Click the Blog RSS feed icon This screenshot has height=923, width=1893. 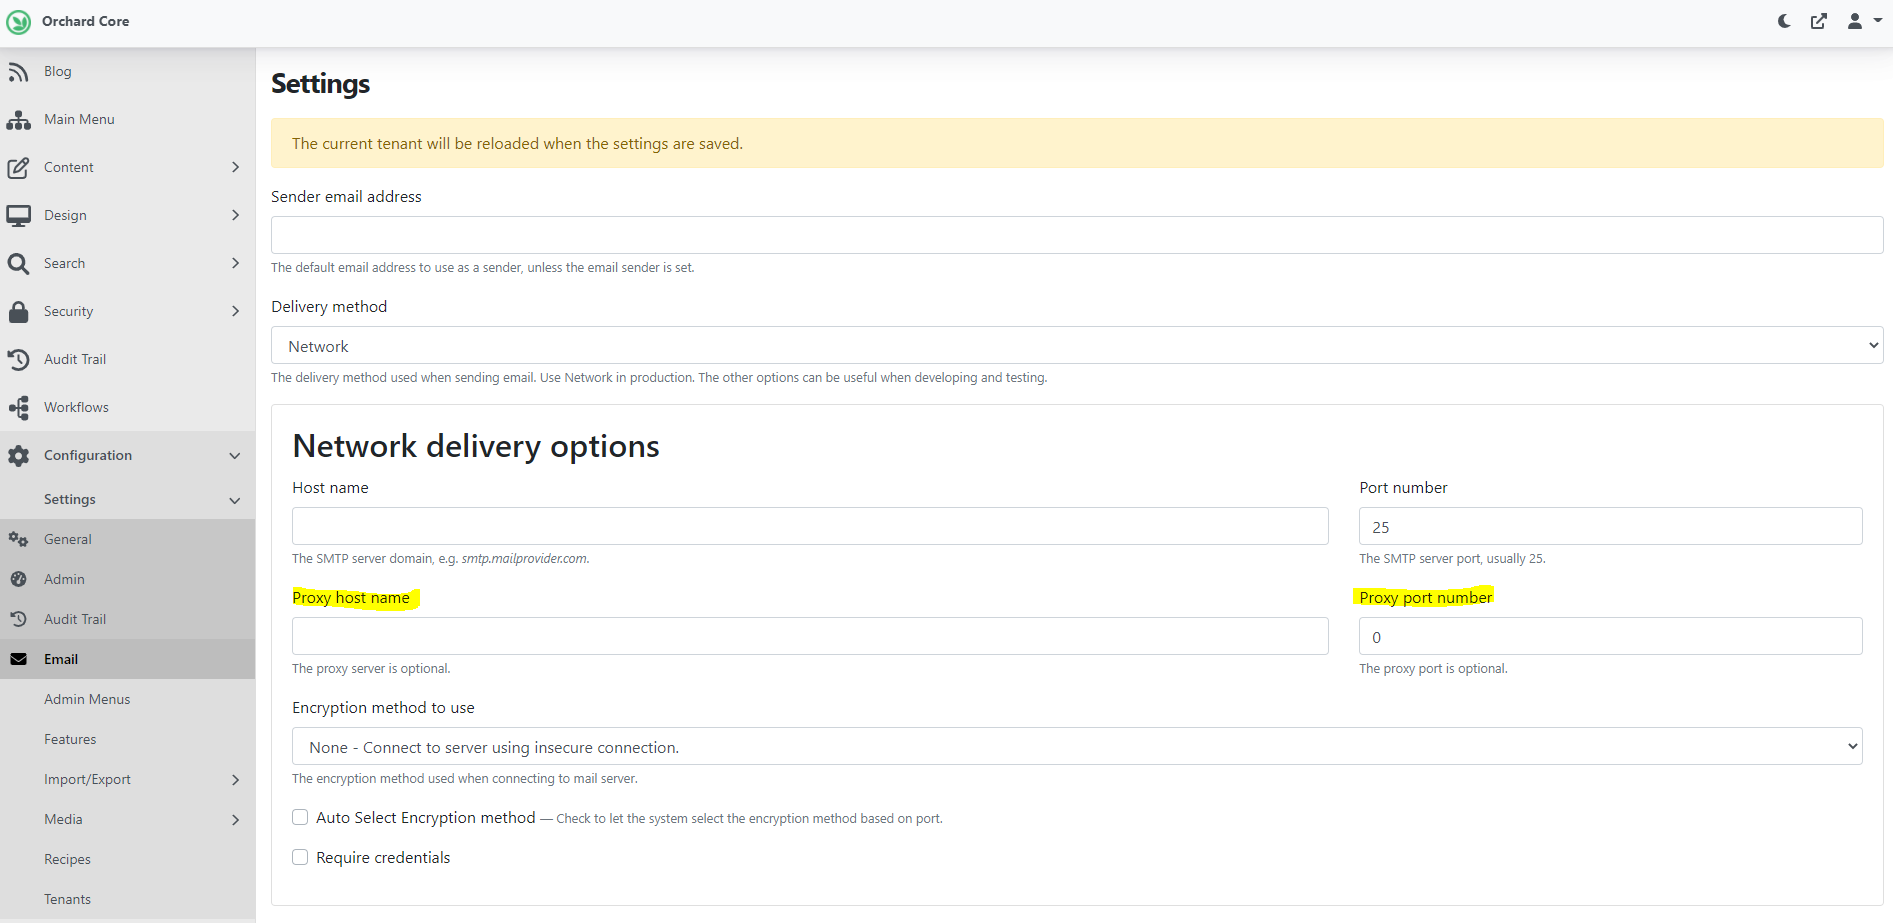(x=18, y=72)
